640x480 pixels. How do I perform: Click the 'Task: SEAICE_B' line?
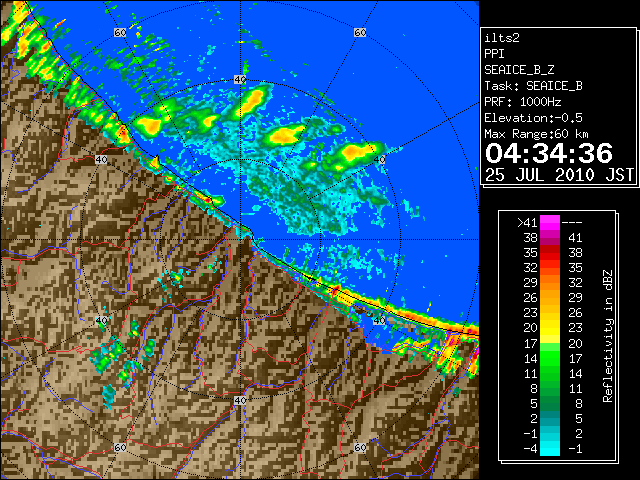[x=533, y=86]
